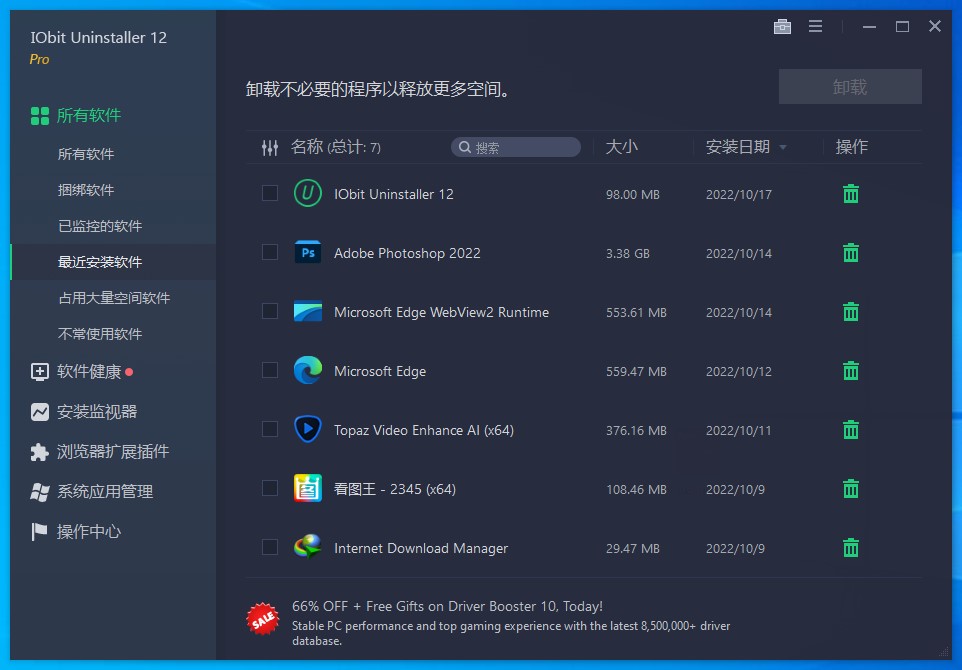Check Topaz Video Enhance AI for removal
962x670 pixels.
[269, 429]
